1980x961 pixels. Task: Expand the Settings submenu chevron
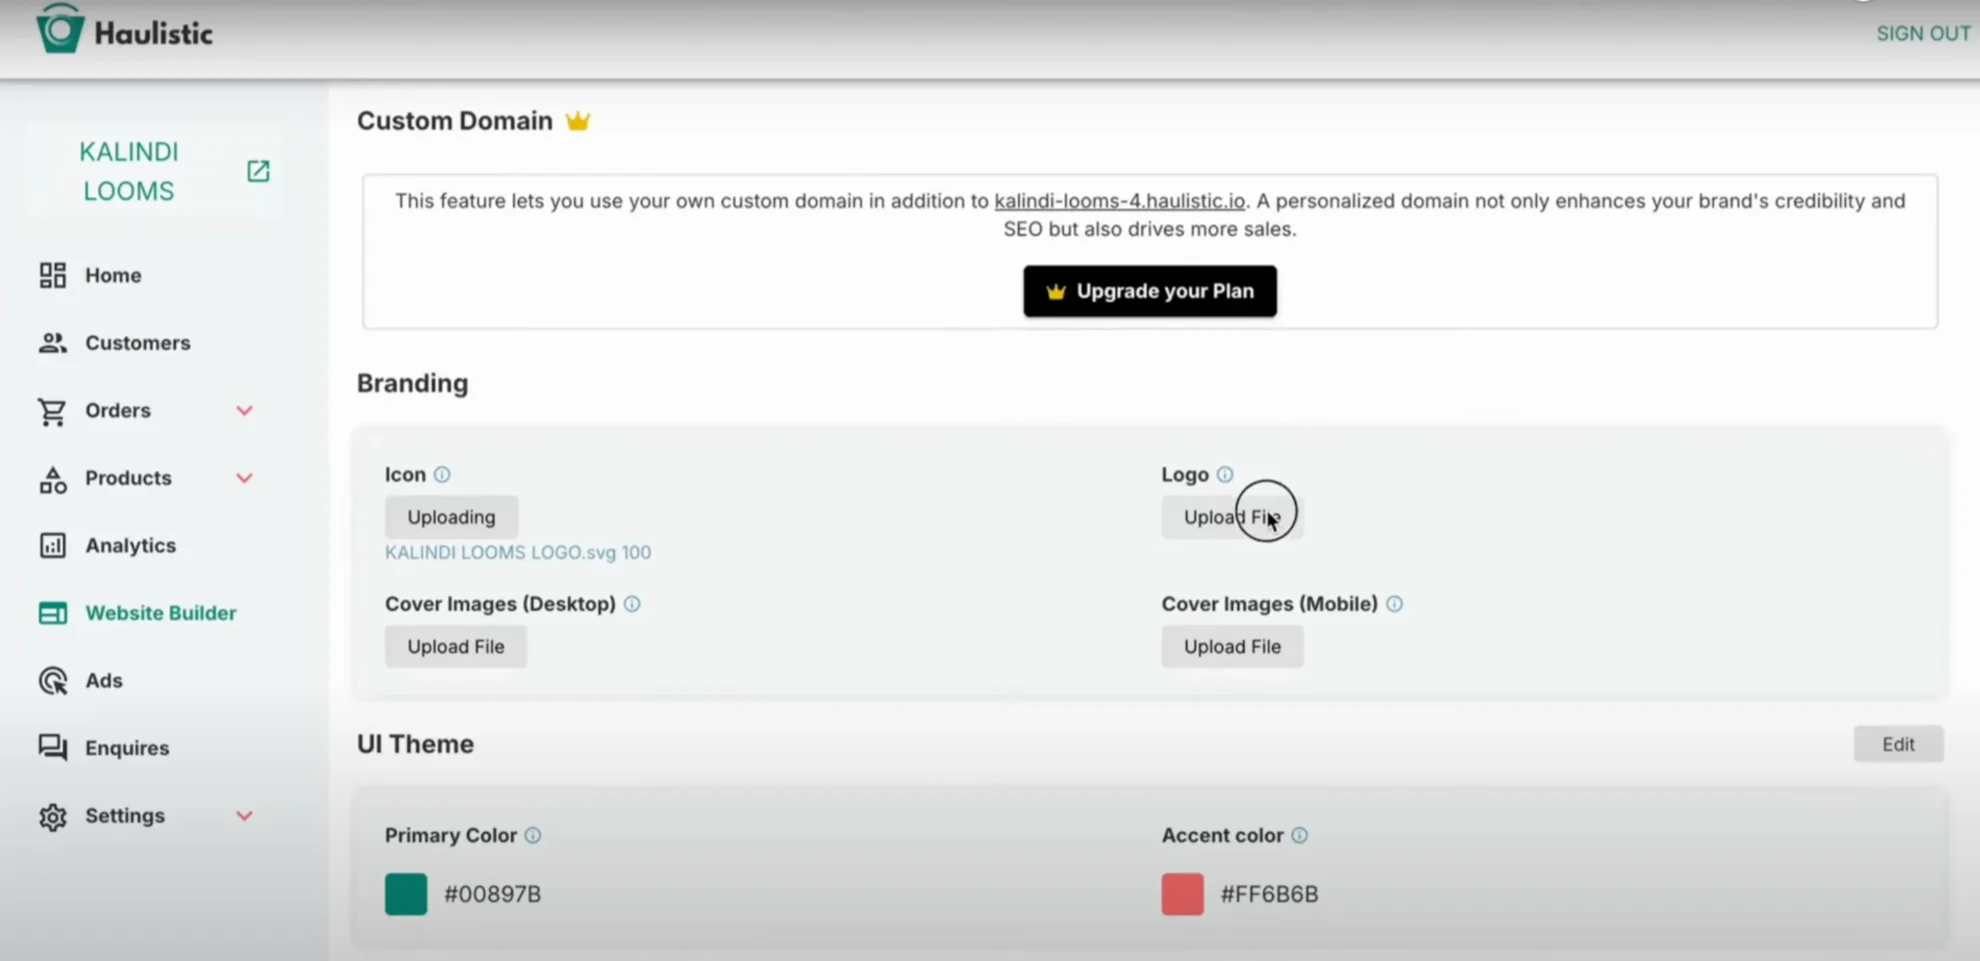point(244,816)
